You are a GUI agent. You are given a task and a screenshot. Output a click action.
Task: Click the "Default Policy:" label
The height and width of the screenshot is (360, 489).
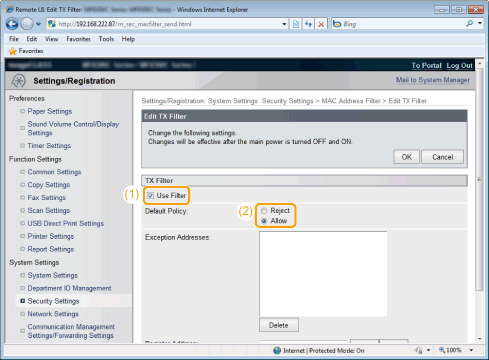[x=166, y=211]
